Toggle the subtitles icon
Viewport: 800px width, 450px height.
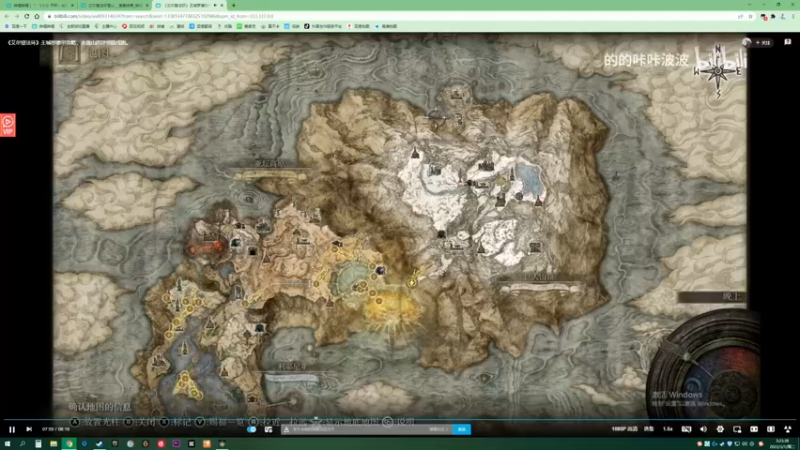point(686,429)
